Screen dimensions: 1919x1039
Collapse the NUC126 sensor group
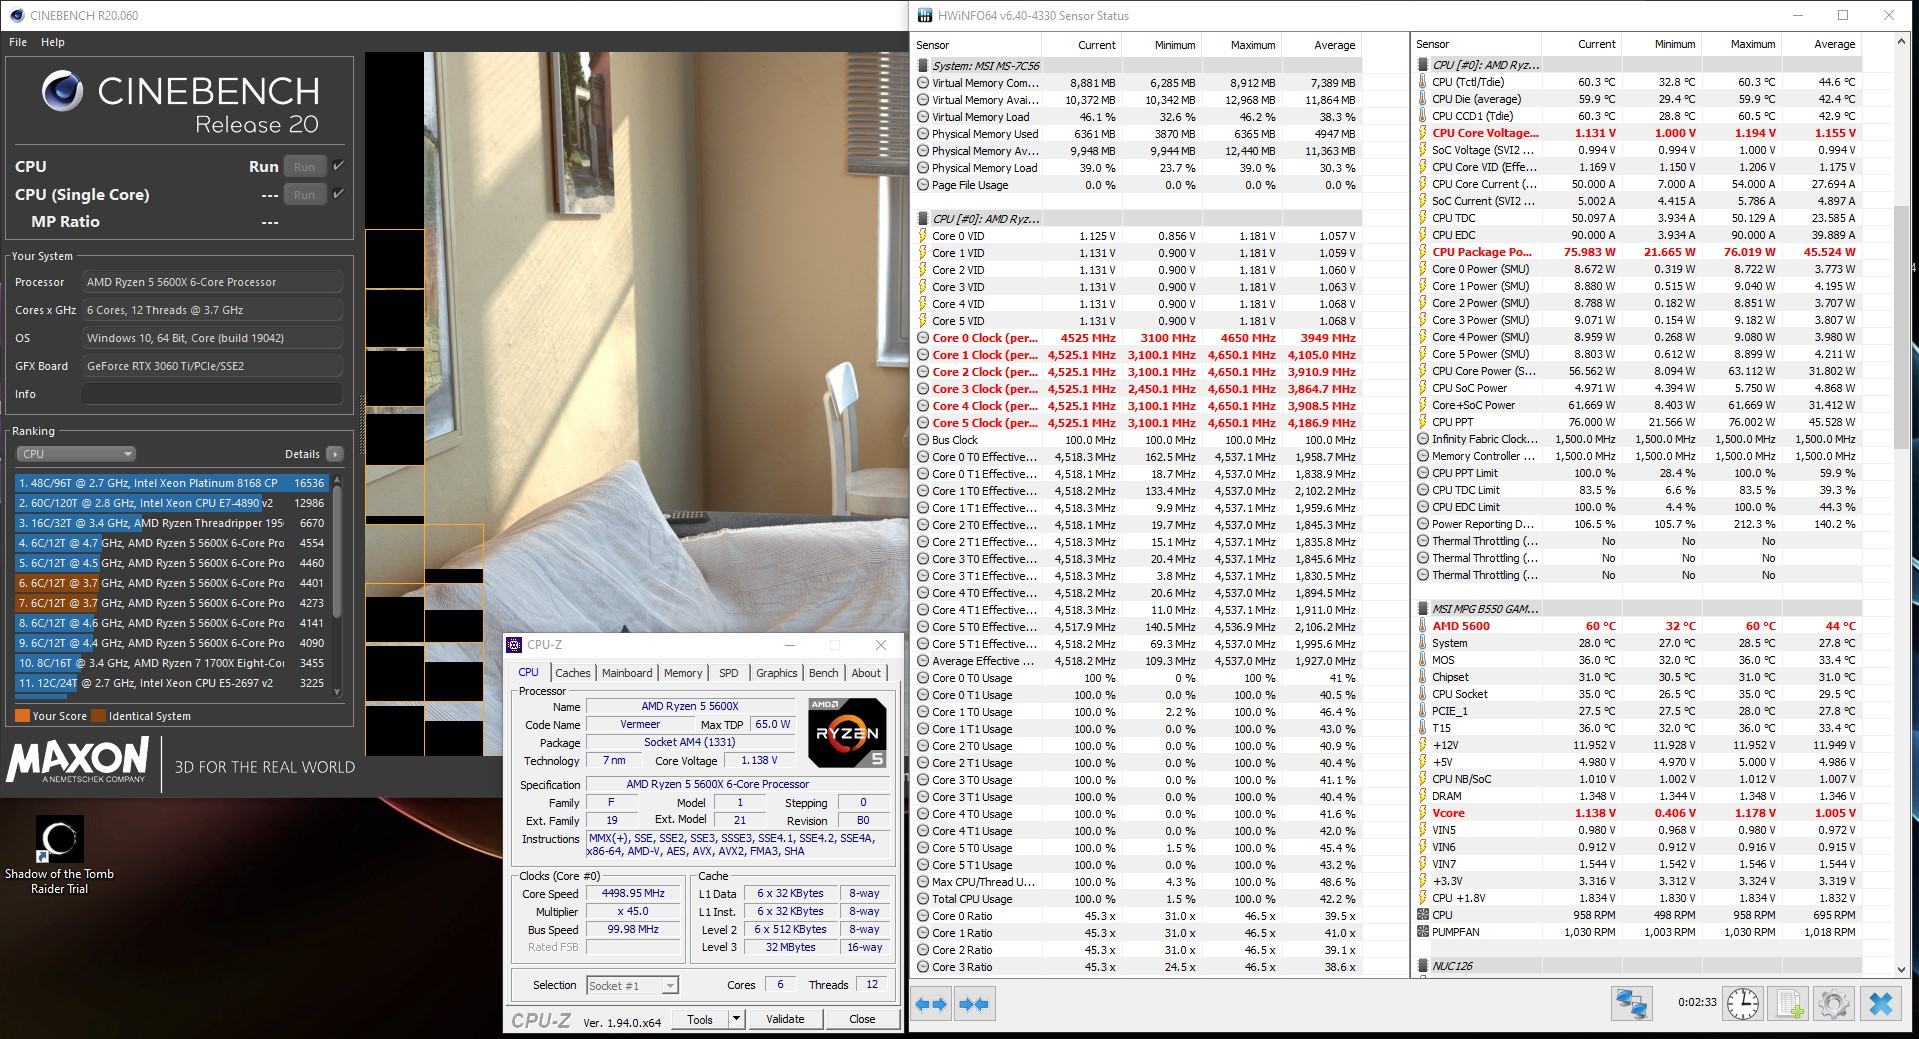pos(1422,966)
